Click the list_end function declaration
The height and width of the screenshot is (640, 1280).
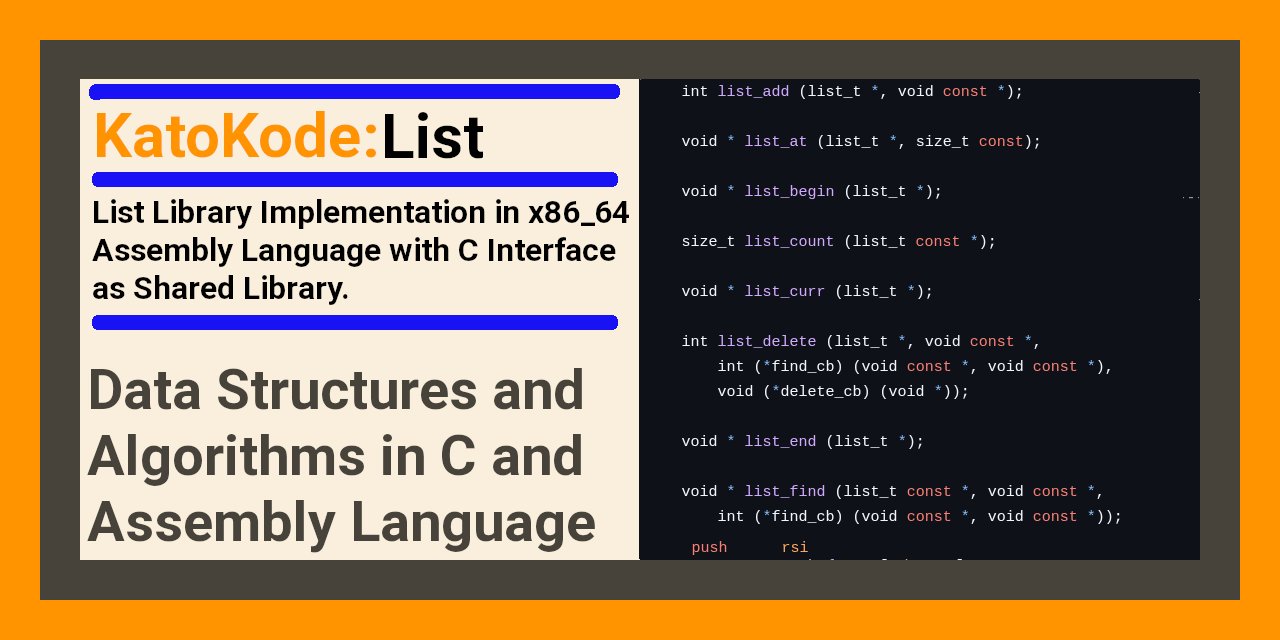click(803, 442)
